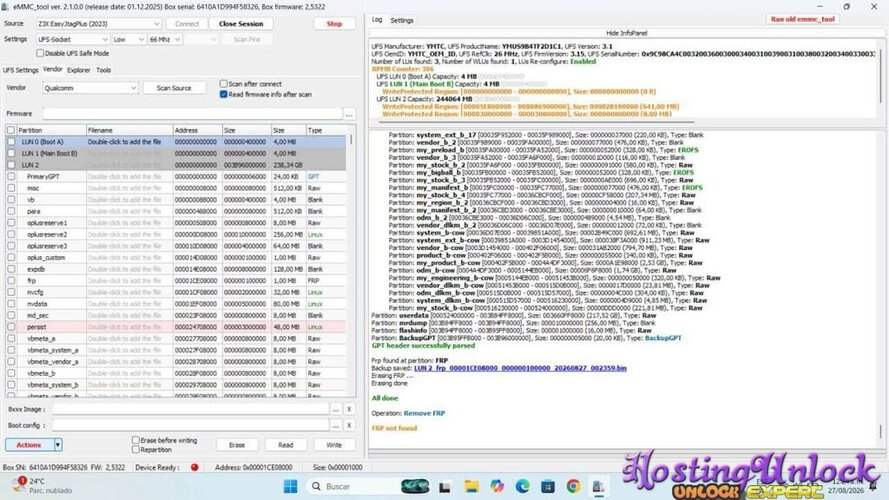
Task: Uncheck Read firmware info after scan
Action: tap(223, 94)
